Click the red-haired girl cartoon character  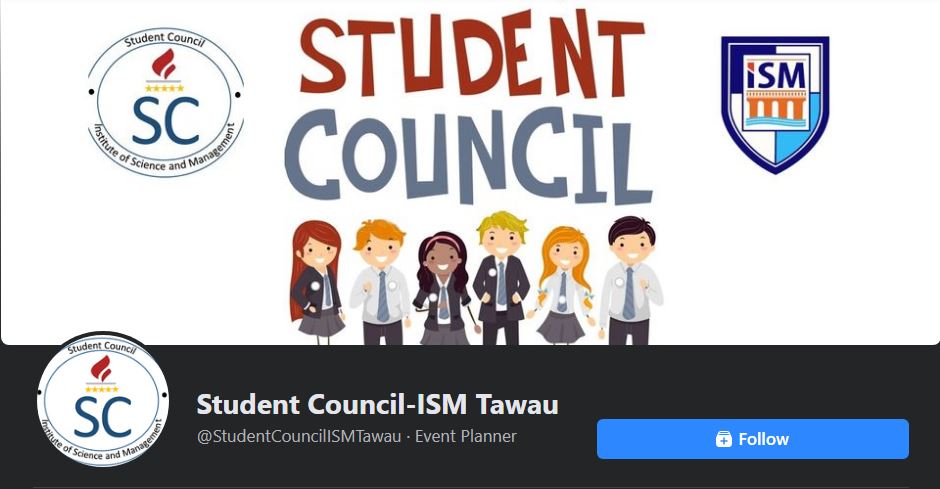[x=317, y=282]
